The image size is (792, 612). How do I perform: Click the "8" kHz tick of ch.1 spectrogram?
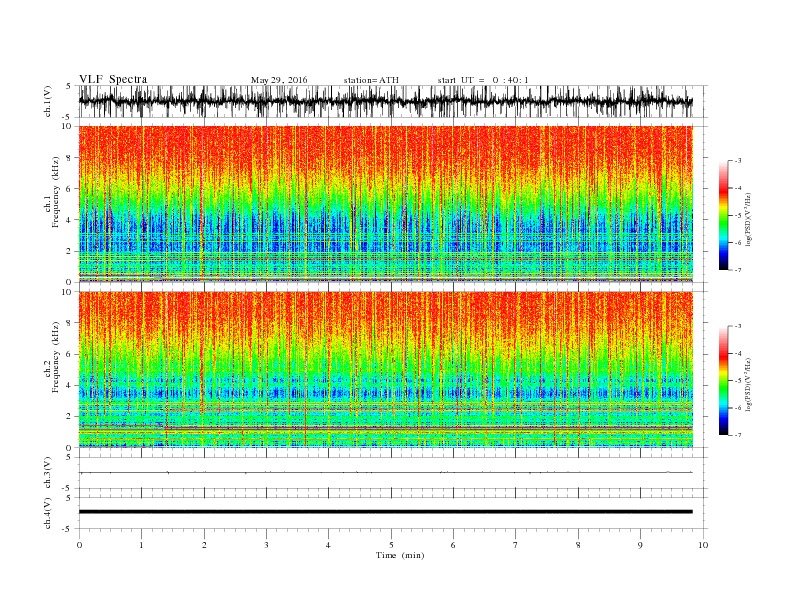tap(69, 158)
